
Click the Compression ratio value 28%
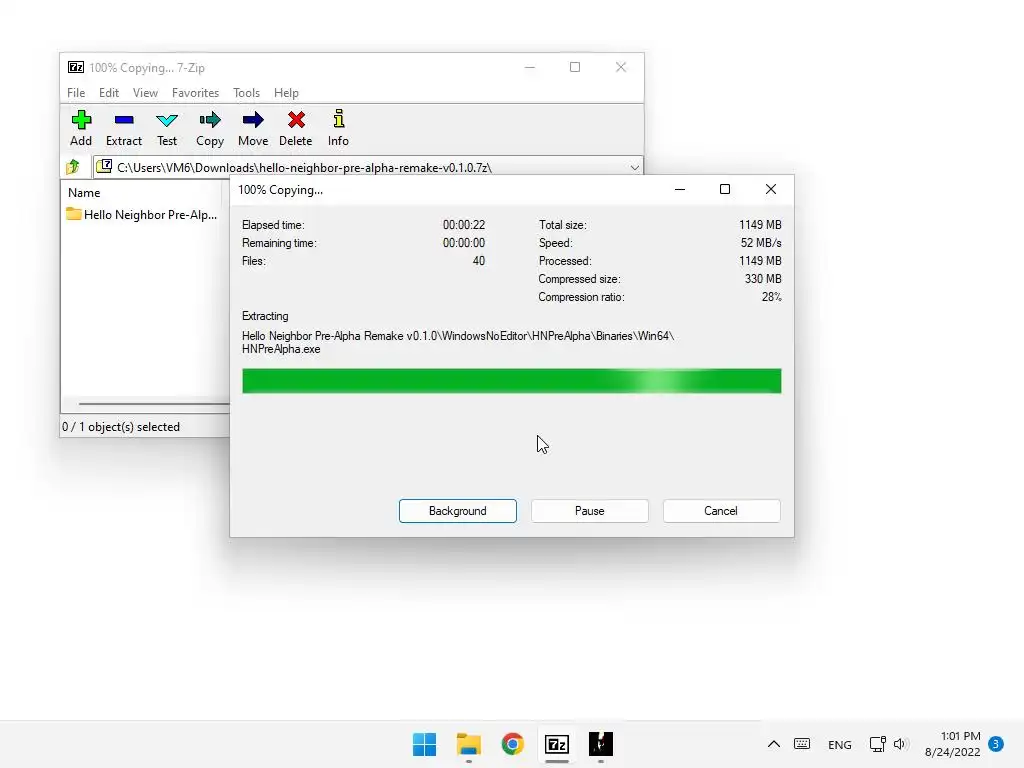(771, 297)
